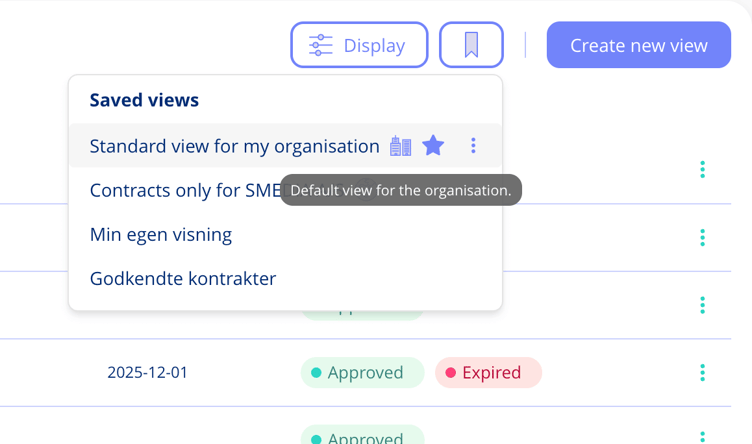Open kebab menu for 2025-12-01 row

(x=702, y=372)
